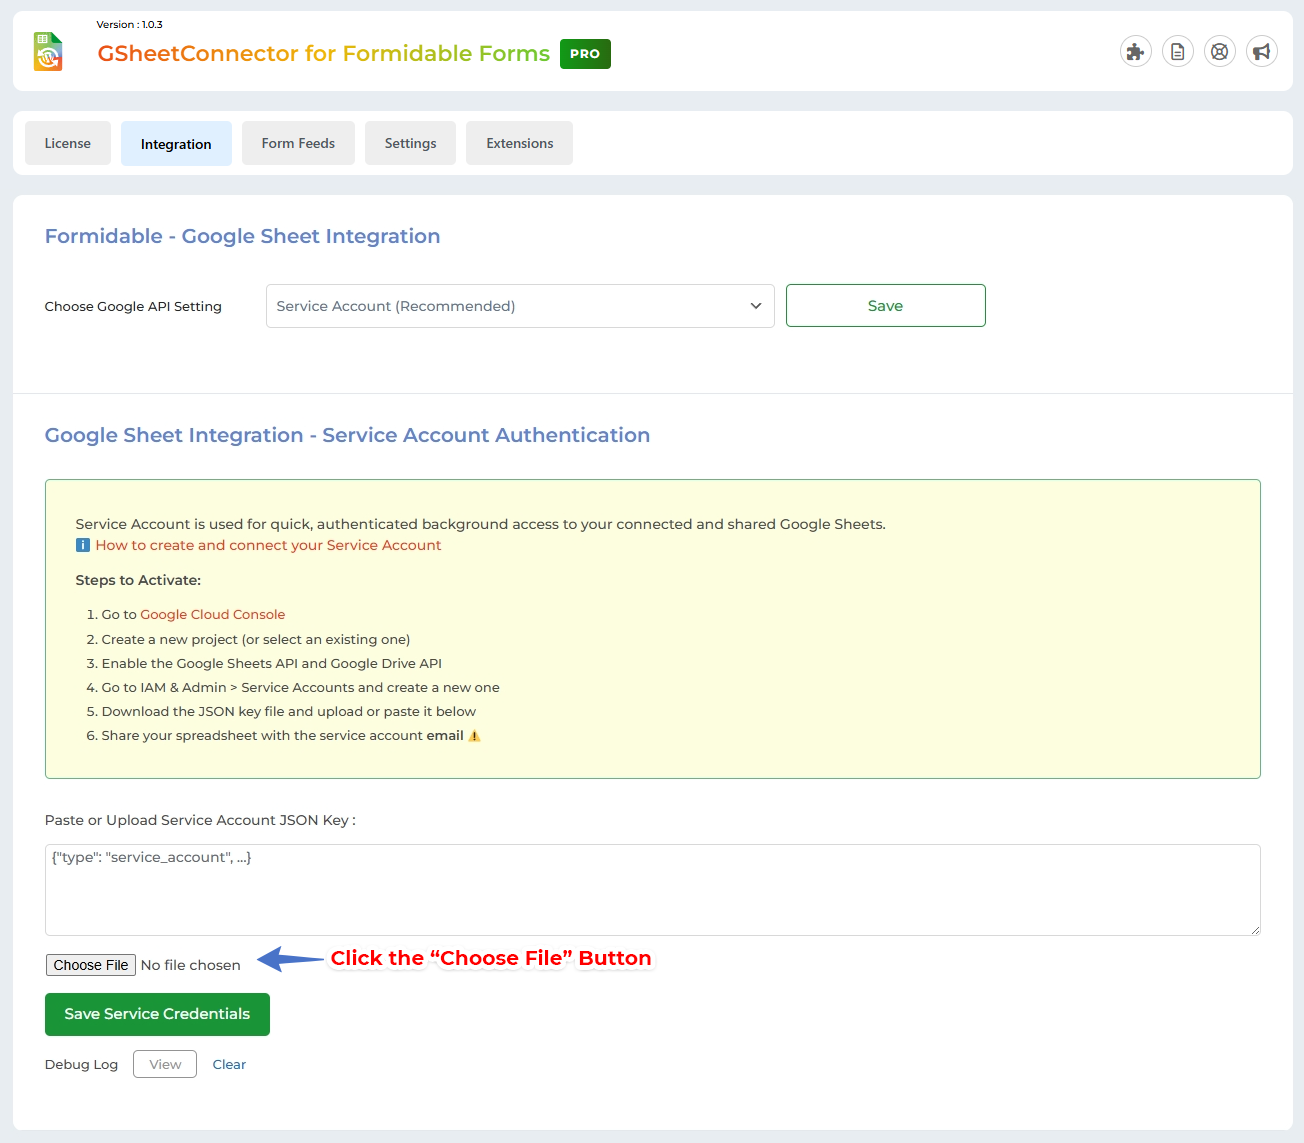
Task: Switch to the Form Feeds tab
Action: [x=298, y=143]
